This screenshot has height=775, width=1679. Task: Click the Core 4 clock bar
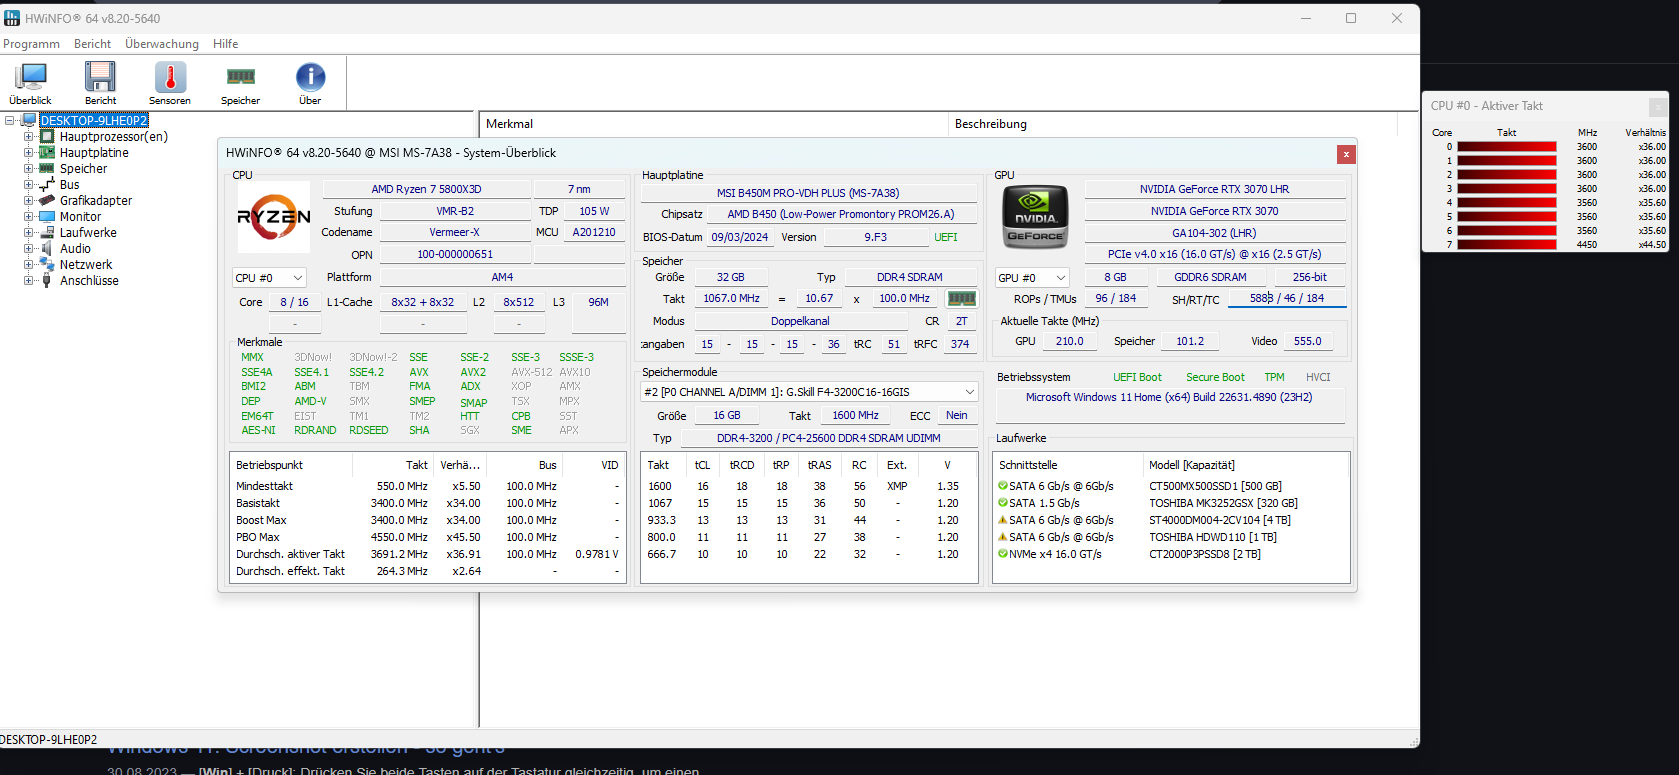click(1507, 203)
